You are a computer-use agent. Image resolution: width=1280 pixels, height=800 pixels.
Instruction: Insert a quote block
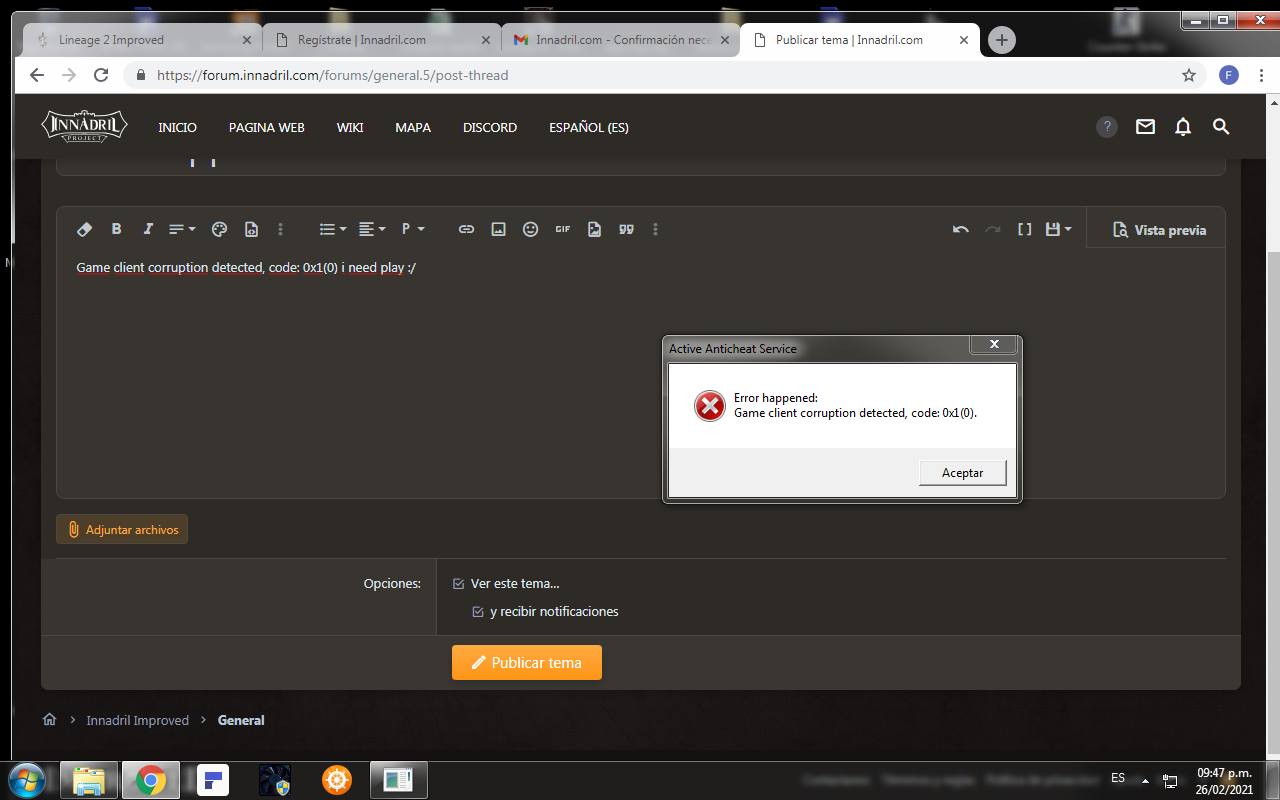627,229
